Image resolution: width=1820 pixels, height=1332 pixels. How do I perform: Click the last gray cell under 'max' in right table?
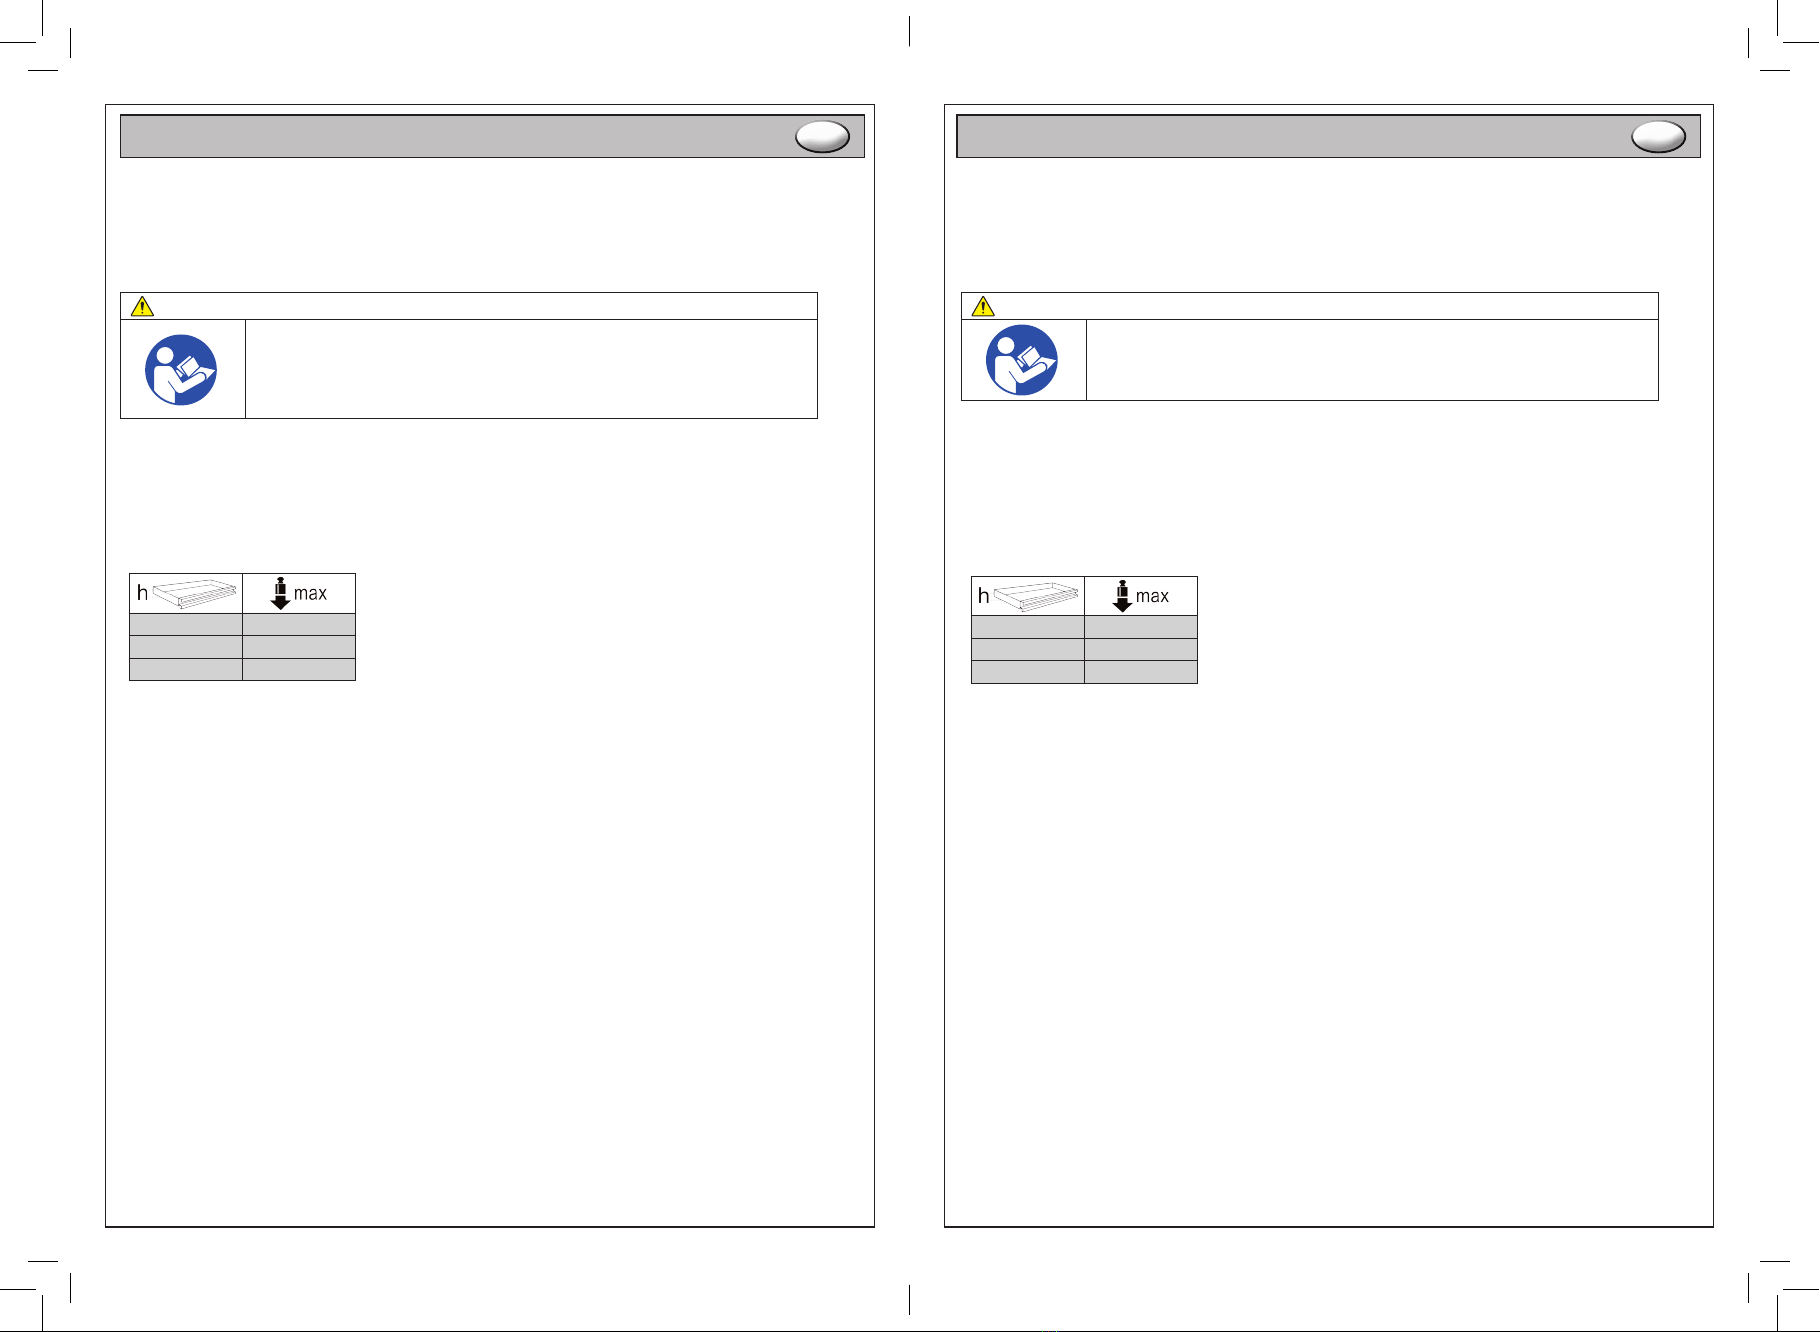[x=1141, y=672]
